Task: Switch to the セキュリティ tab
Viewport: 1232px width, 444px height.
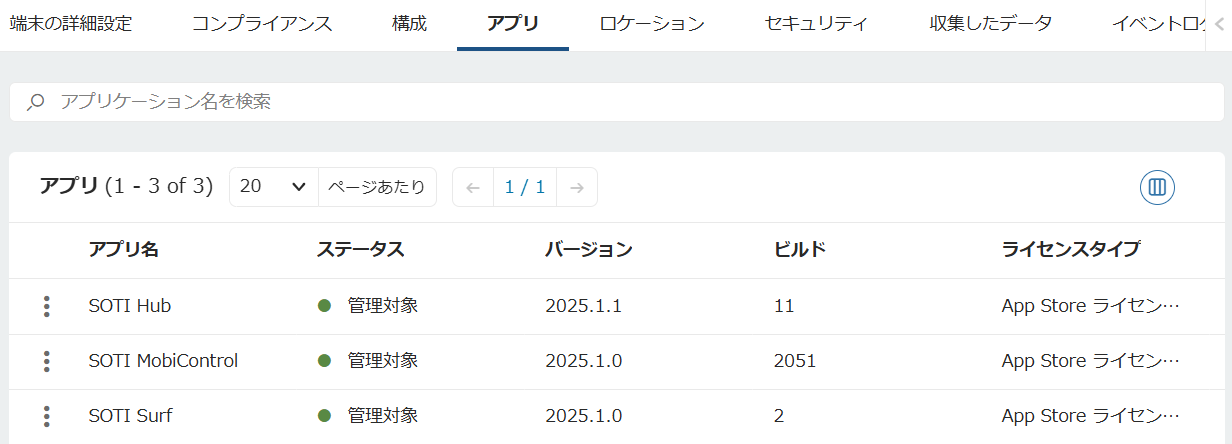Action: [816, 24]
